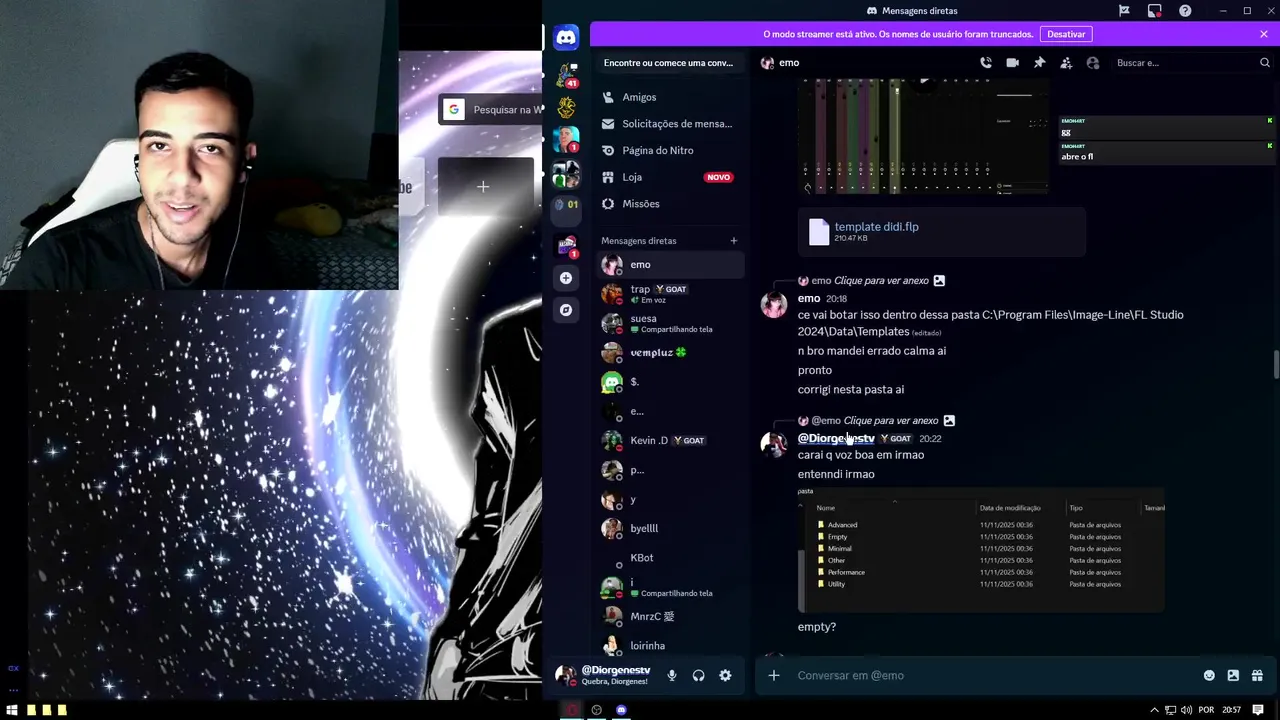Dismiss the streamer mode purple banner
The image size is (1280, 720).
pyautogui.click(x=1264, y=34)
